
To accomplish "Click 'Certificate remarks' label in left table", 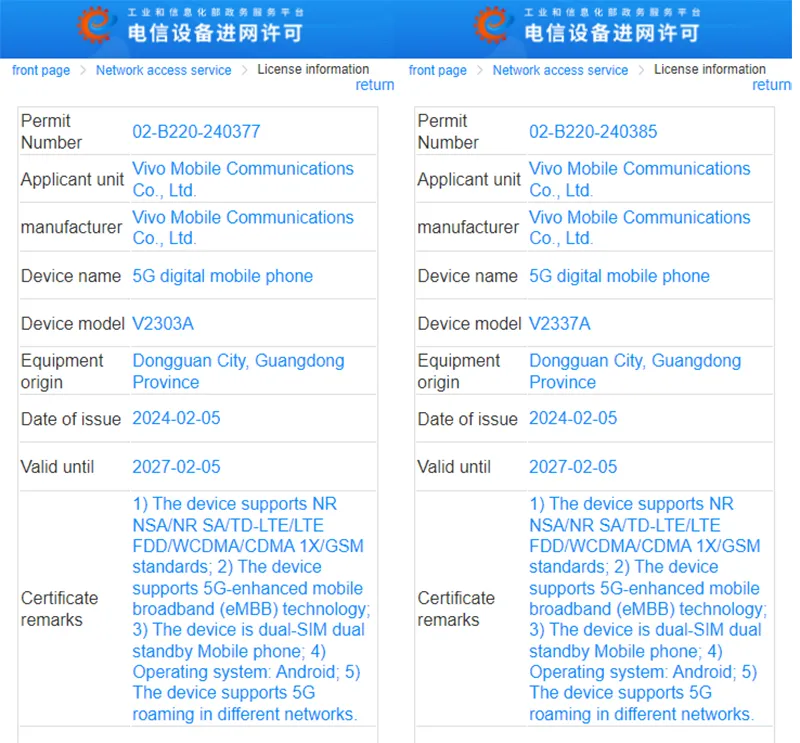I will click(59, 609).
